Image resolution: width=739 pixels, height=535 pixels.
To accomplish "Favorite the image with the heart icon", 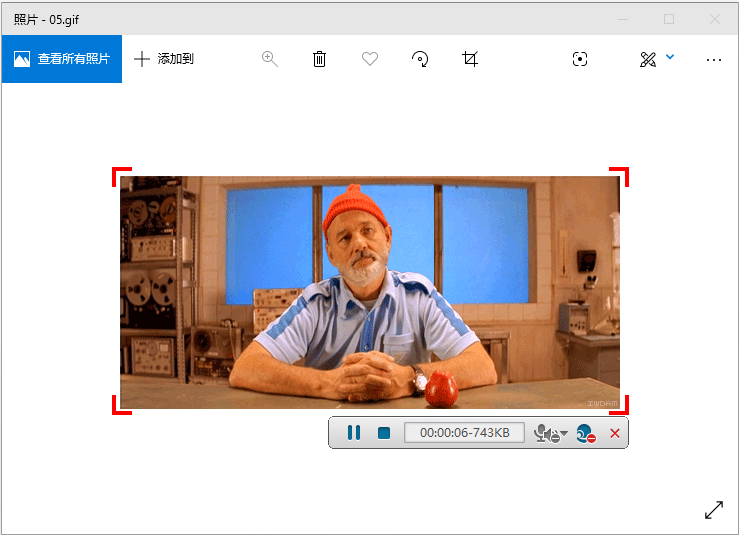I will tap(370, 59).
